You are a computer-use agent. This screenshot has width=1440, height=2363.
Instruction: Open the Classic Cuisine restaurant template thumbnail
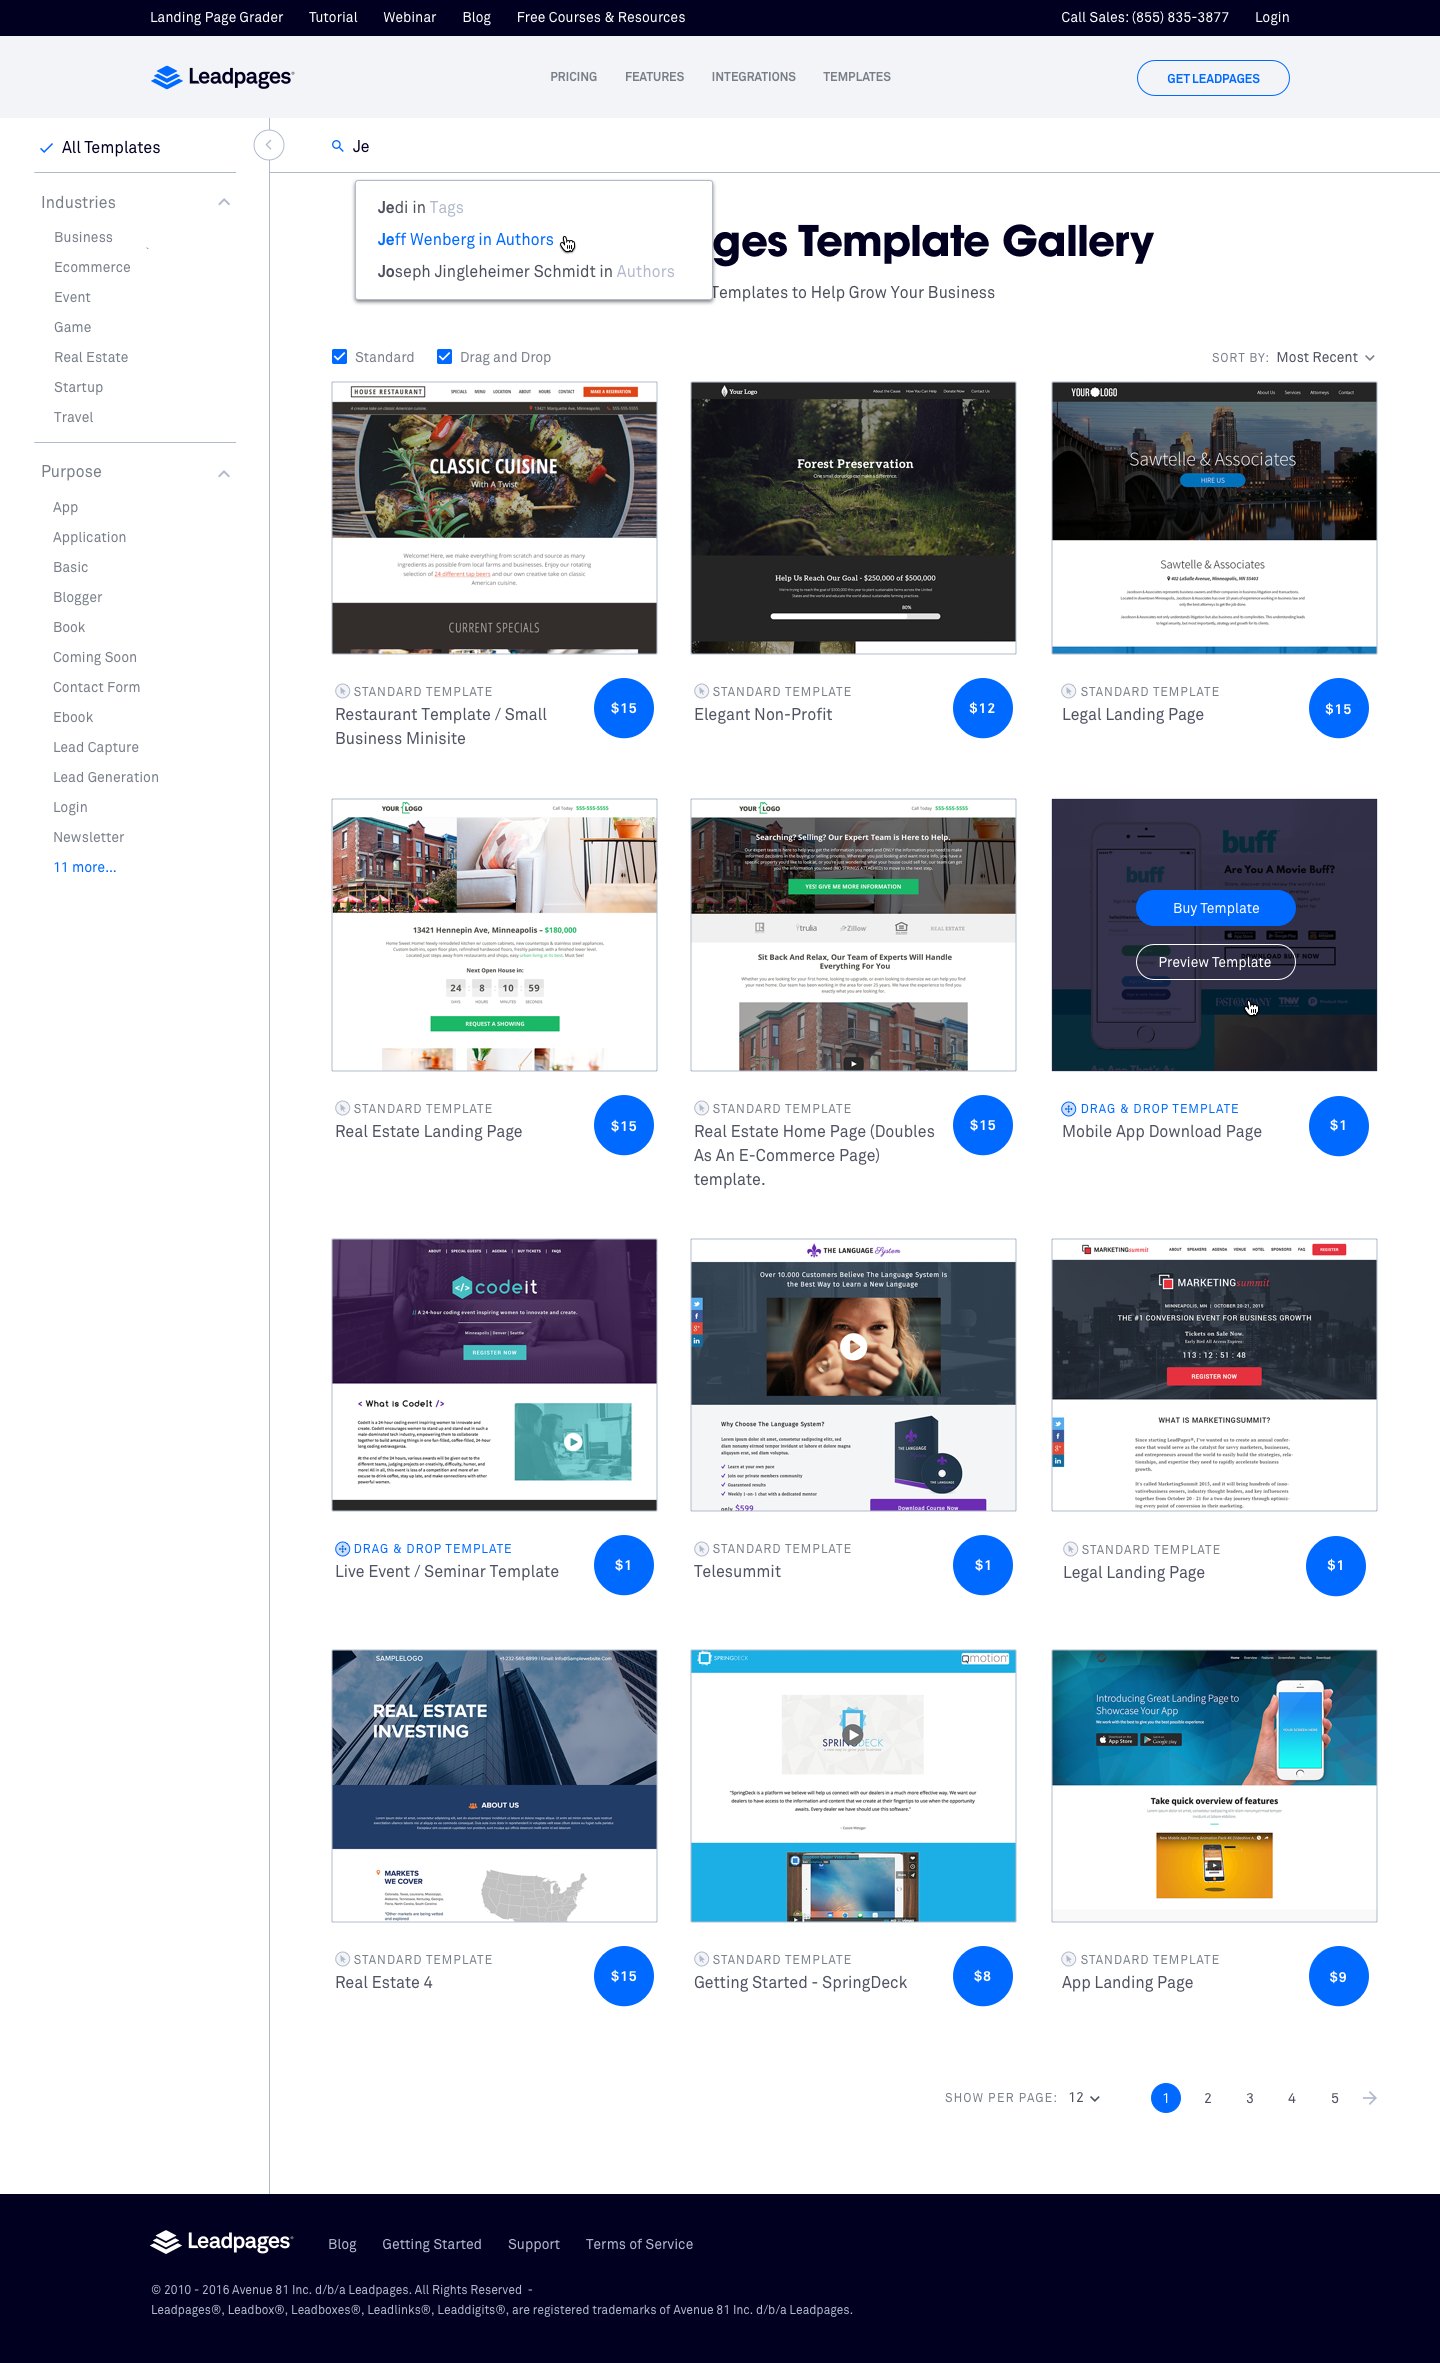[x=494, y=518]
